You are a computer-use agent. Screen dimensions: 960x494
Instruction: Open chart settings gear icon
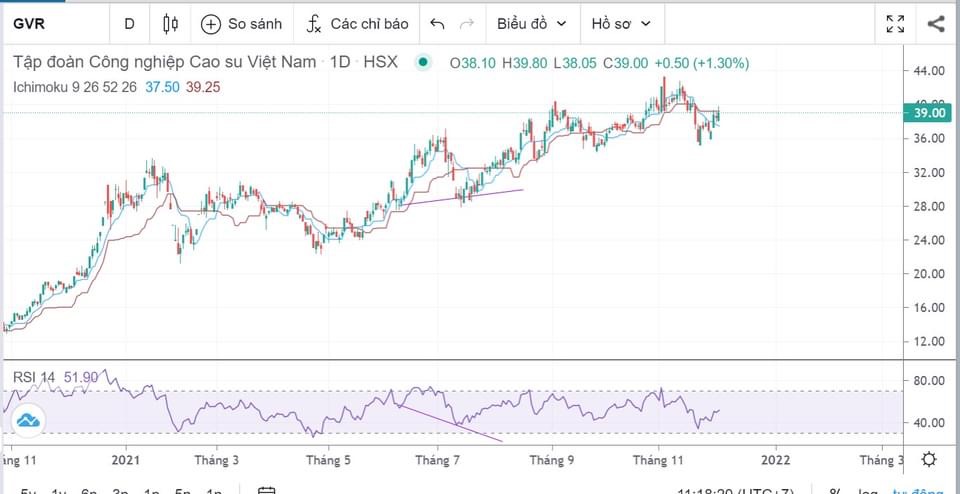coord(929,459)
